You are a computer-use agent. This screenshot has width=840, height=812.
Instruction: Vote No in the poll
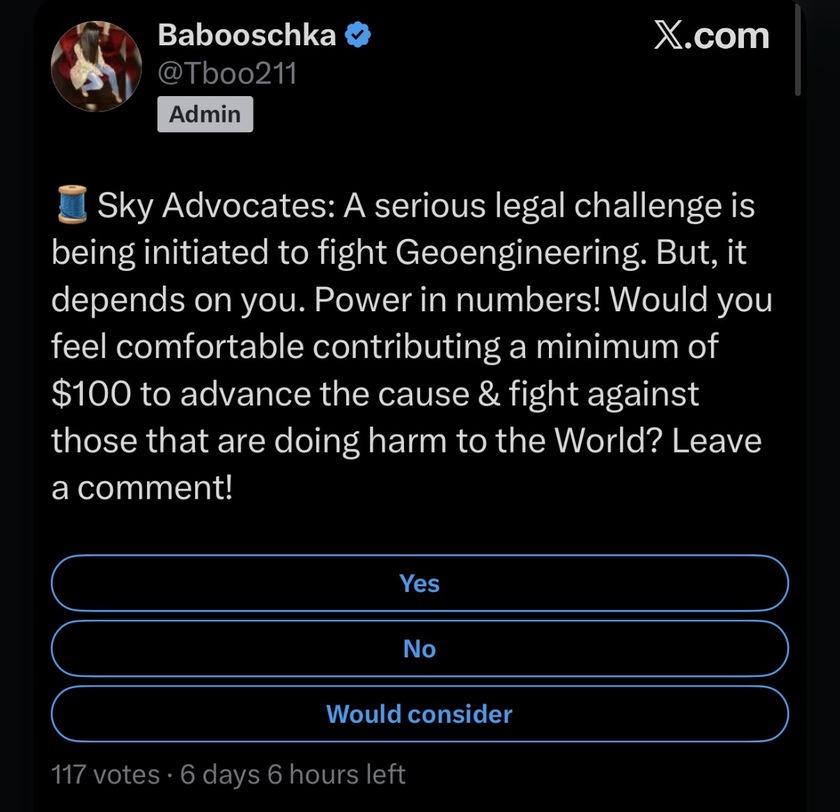click(x=419, y=649)
